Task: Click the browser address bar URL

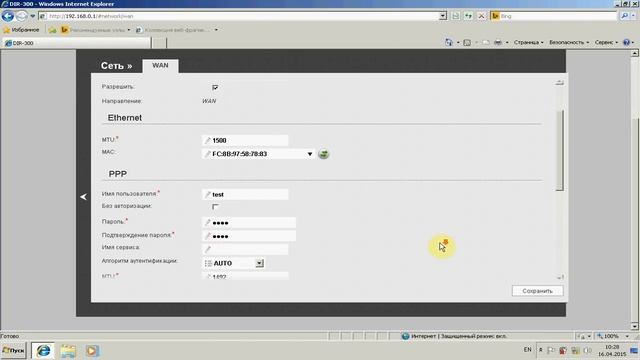Action: pyautogui.click(x=239, y=16)
